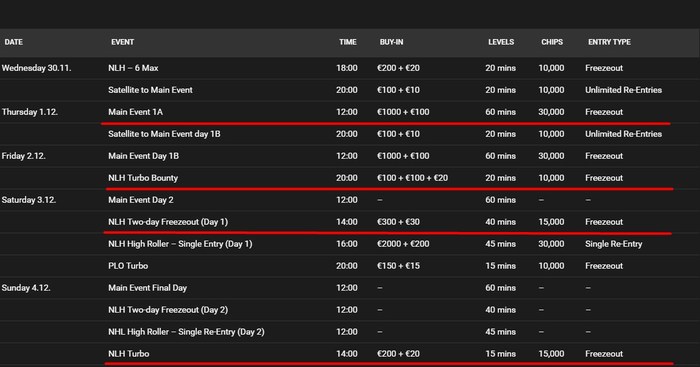This screenshot has width=700, height=367.
Task: Click Freezeout entry type of PLO Turbo
Action: click(604, 266)
